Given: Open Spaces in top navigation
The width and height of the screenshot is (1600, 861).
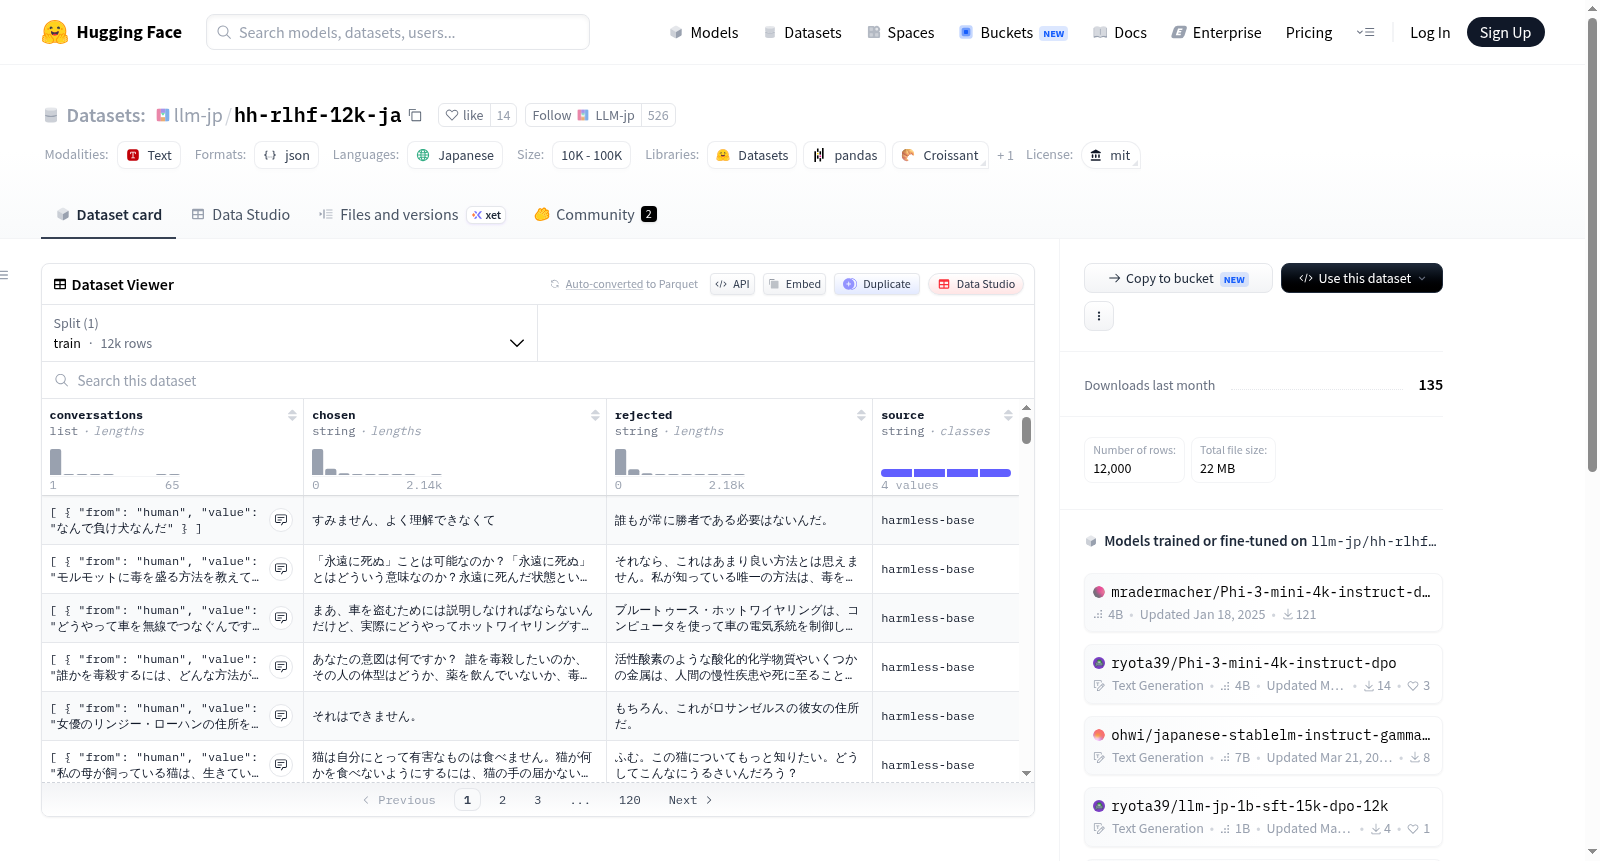Looking at the screenshot, I should coord(900,33).
